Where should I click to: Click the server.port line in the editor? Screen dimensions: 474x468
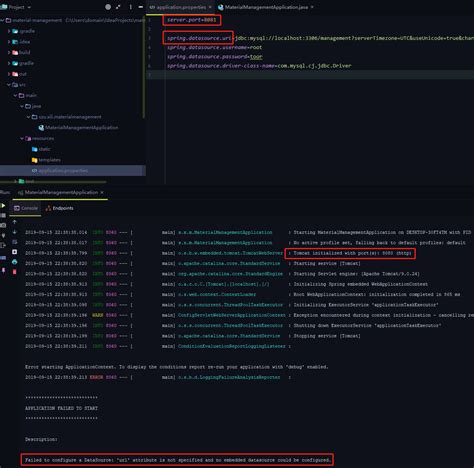click(192, 20)
